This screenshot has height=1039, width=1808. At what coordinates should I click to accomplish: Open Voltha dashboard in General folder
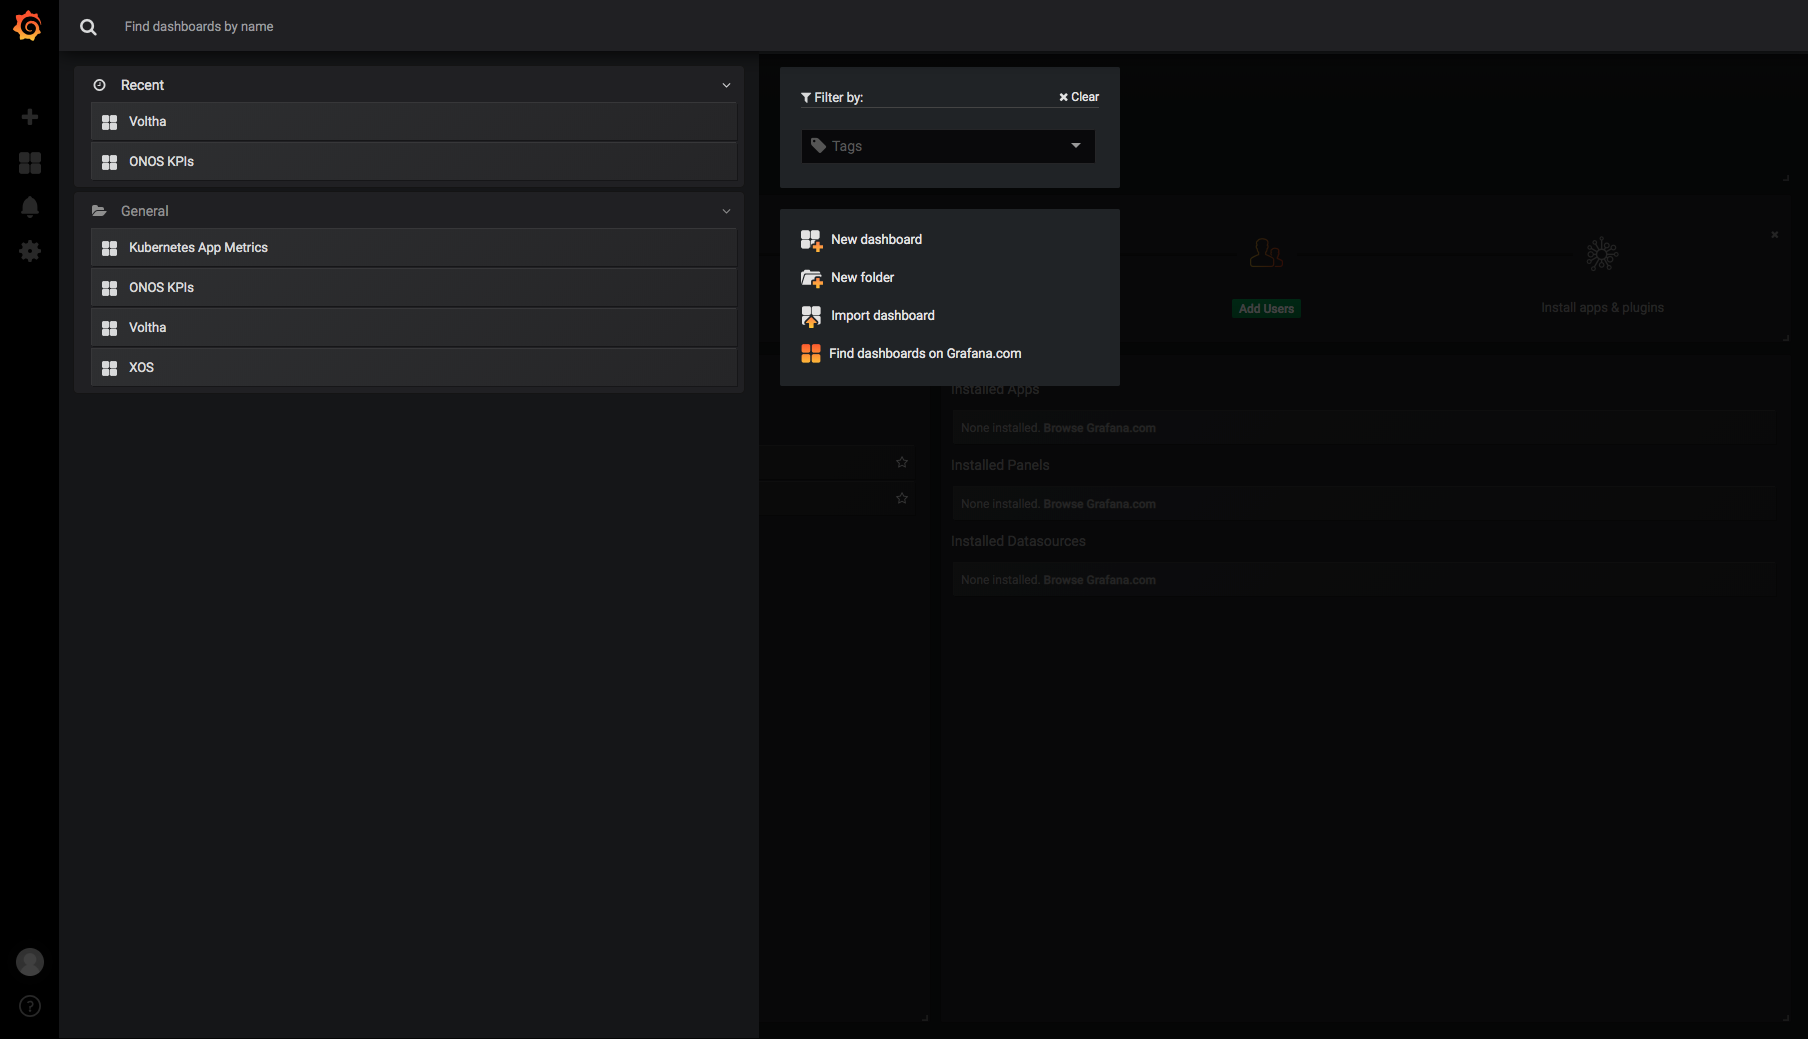point(414,328)
